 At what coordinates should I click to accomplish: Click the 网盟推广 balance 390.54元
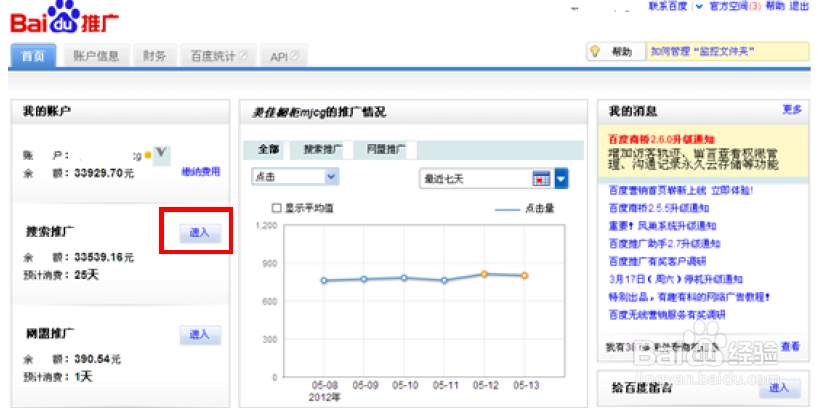[x=98, y=360]
